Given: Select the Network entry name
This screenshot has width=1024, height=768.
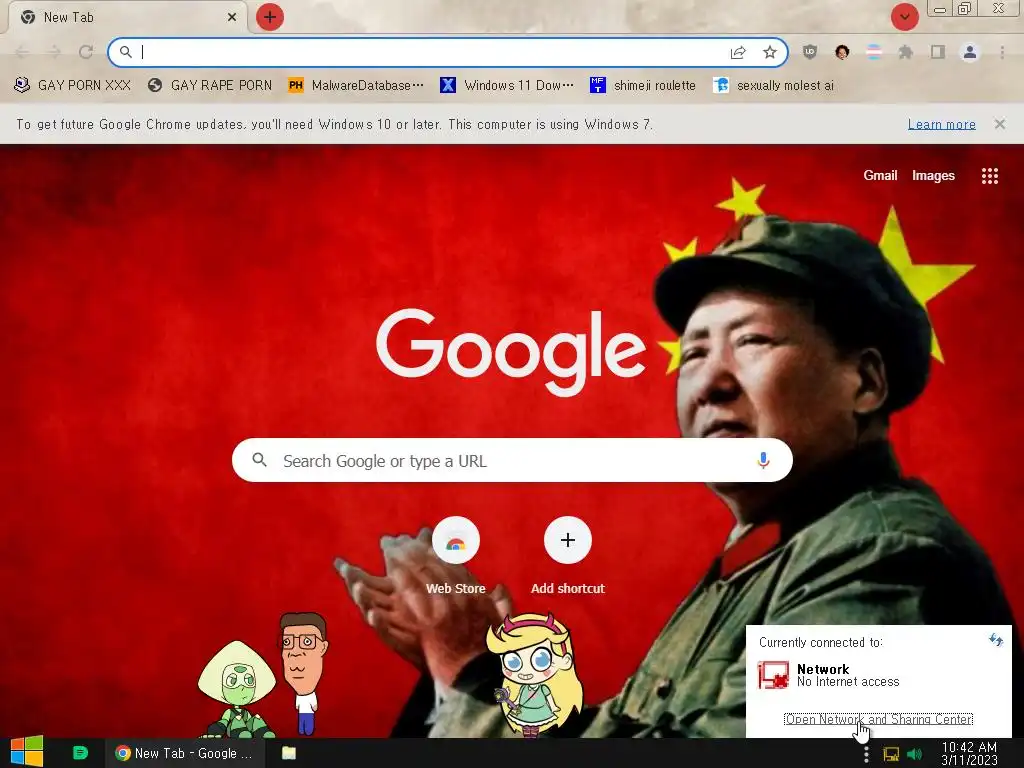Looking at the screenshot, I should tap(823, 669).
